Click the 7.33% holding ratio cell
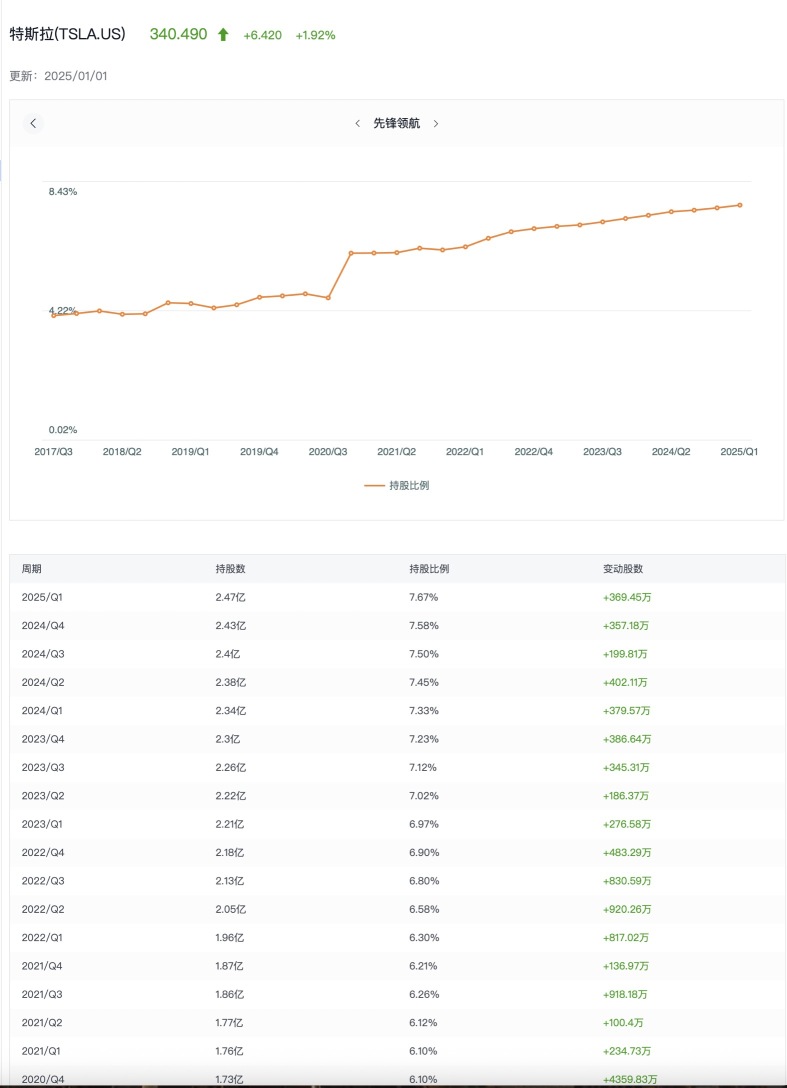This screenshot has height=1088, width=787. click(423, 711)
